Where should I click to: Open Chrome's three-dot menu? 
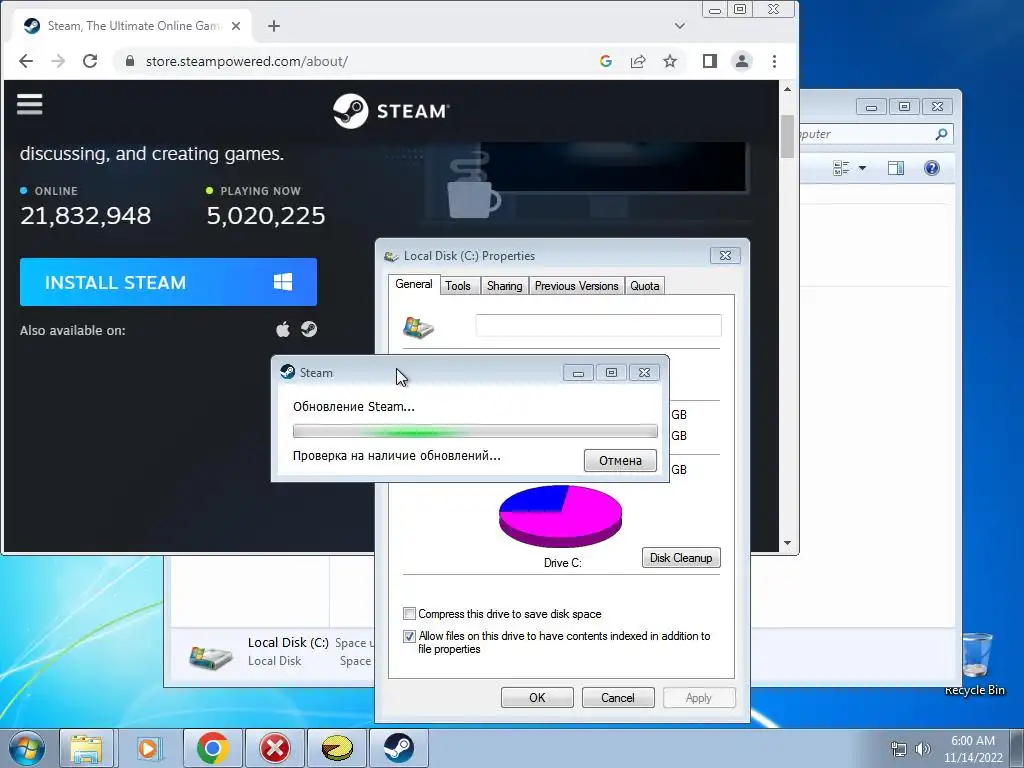[x=775, y=61]
